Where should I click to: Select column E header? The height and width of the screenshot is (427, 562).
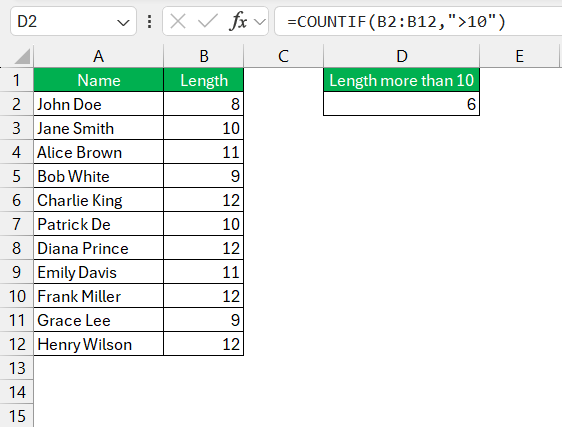tap(519, 56)
